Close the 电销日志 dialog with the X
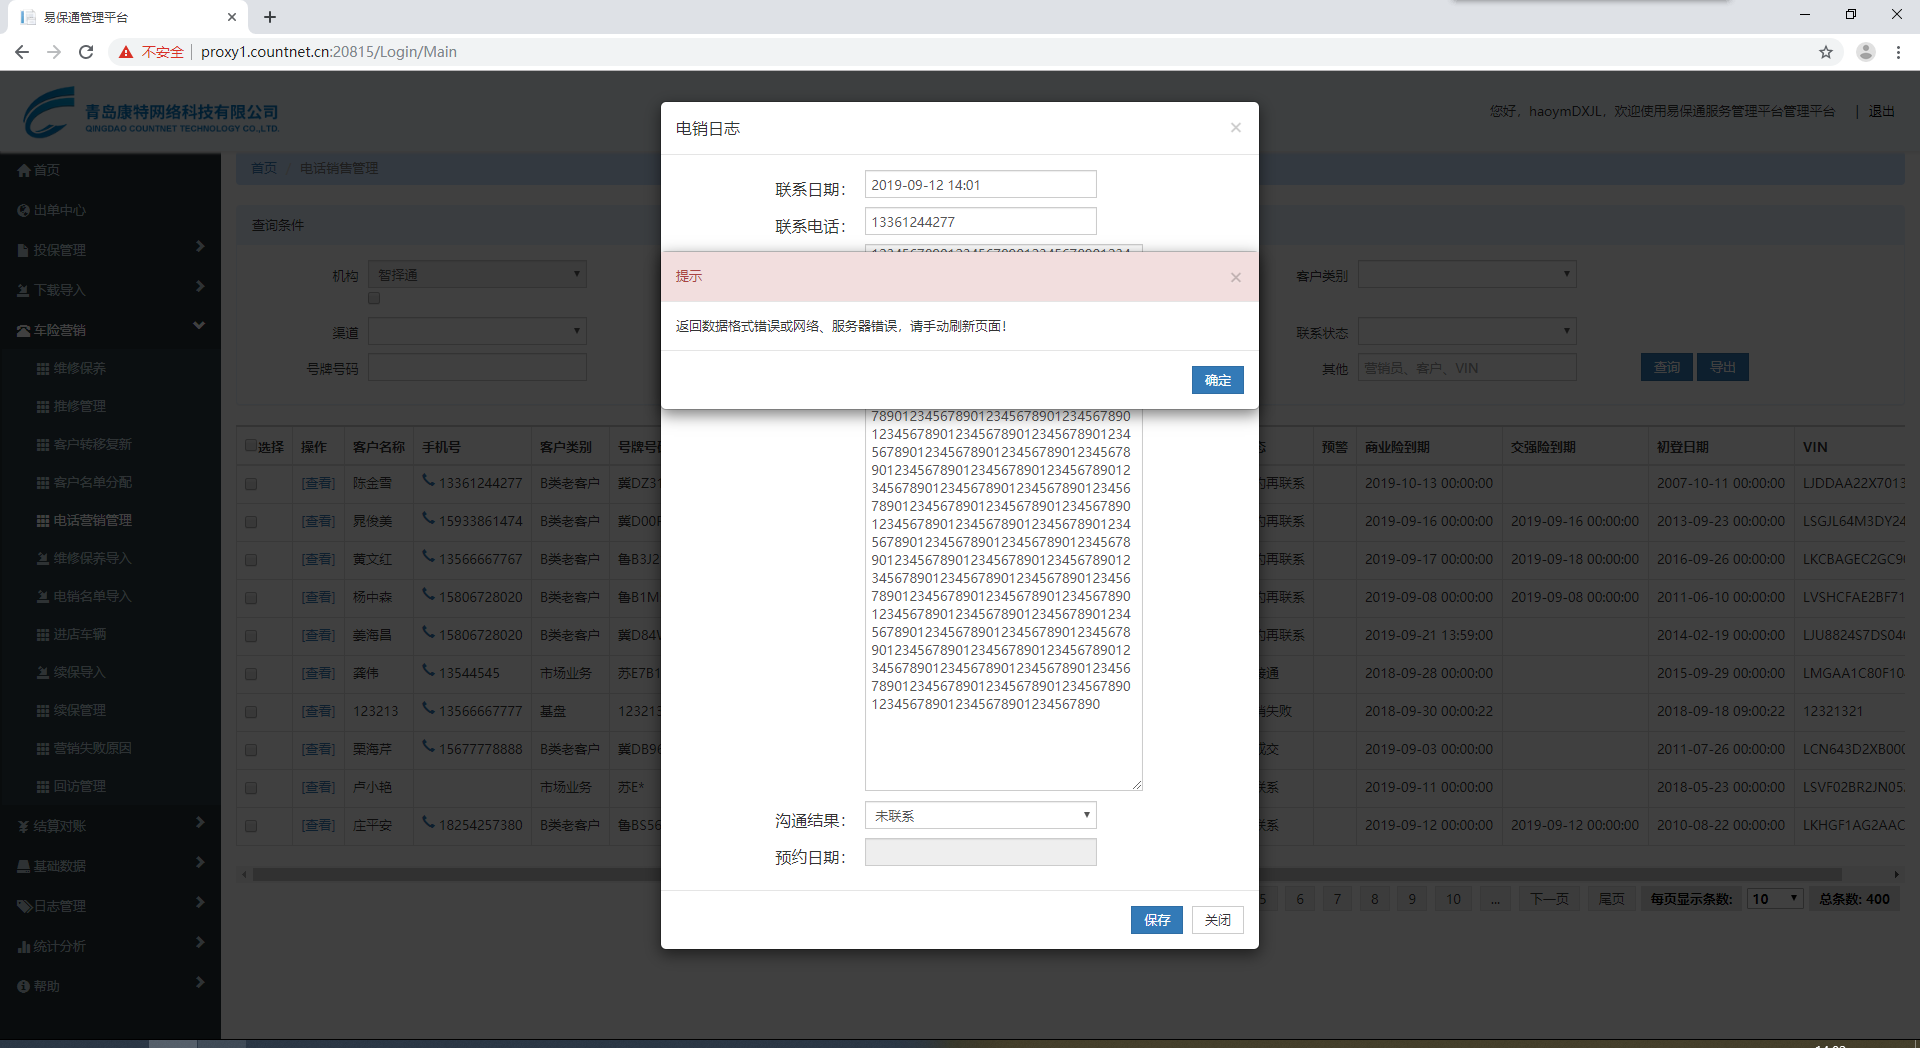 point(1236,127)
